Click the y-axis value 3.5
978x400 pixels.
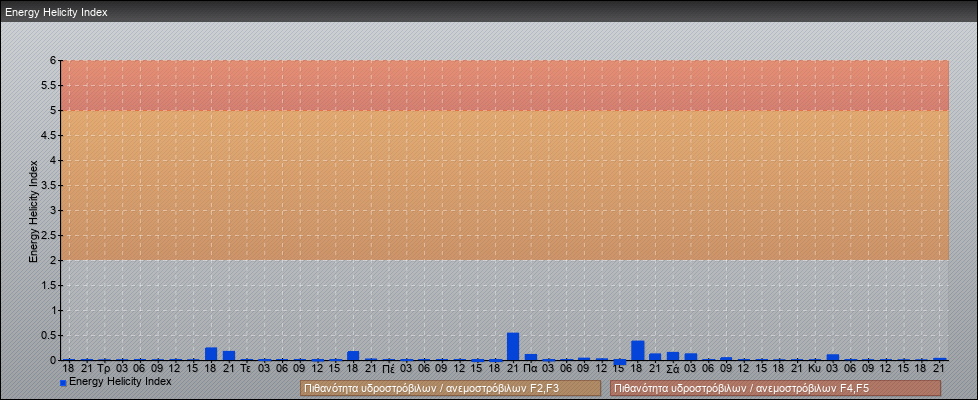point(49,185)
